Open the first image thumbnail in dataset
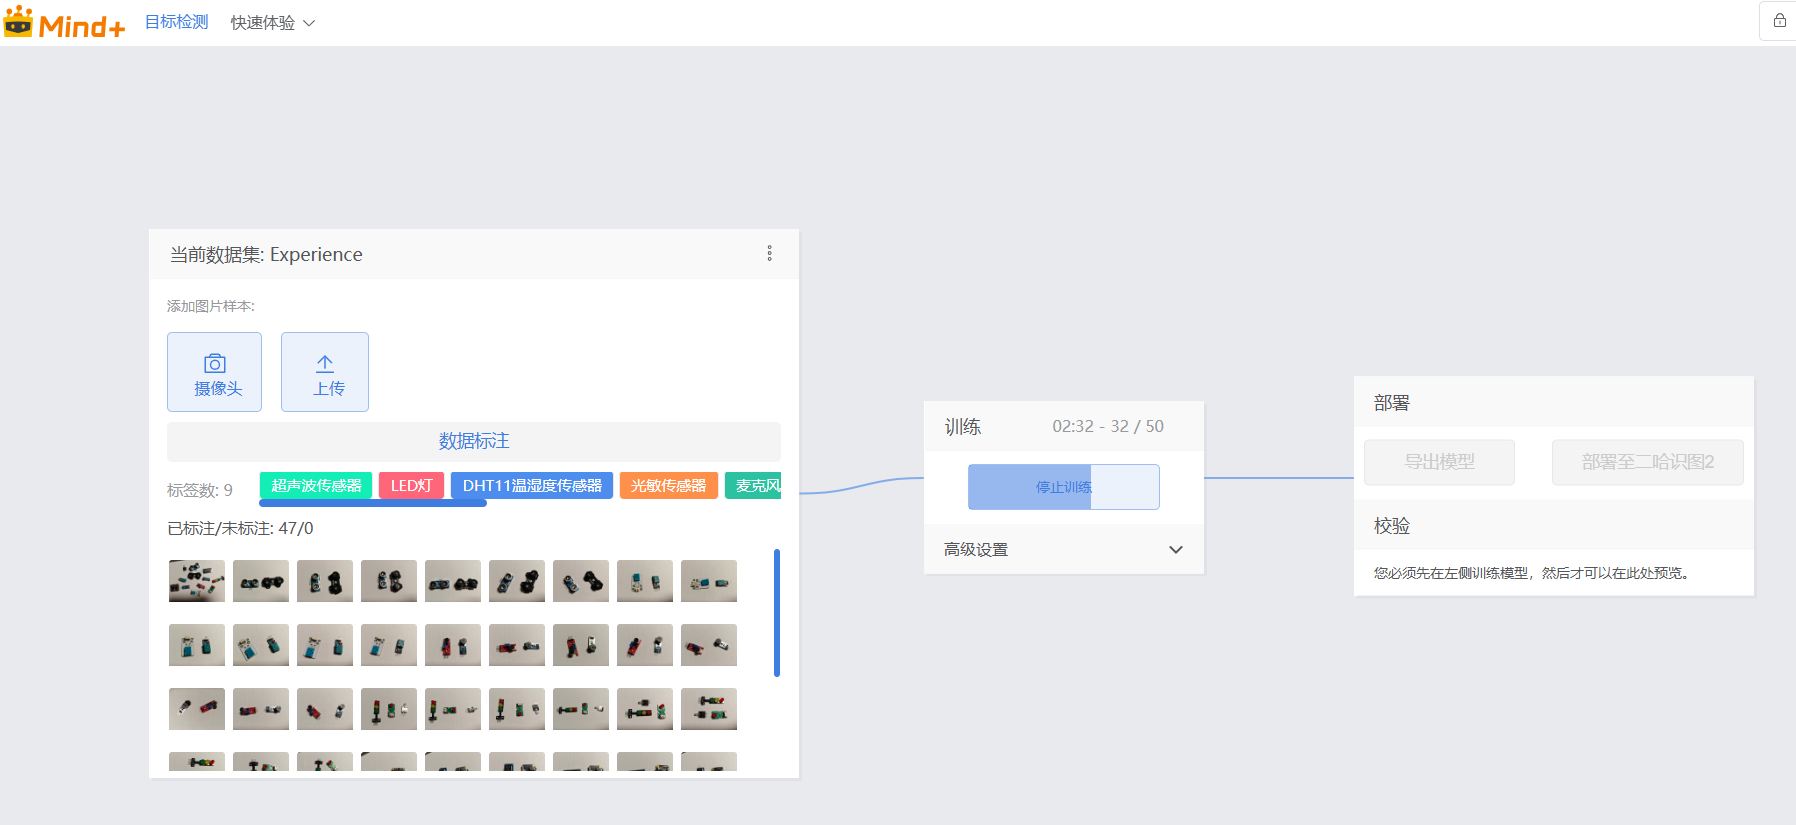The width and height of the screenshot is (1796, 825). click(x=197, y=581)
